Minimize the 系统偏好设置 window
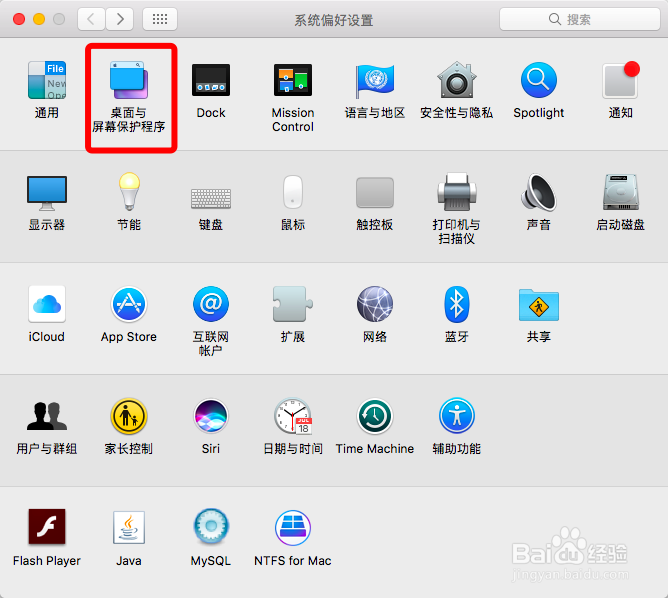The image size is (668, 598). (39, 19)
